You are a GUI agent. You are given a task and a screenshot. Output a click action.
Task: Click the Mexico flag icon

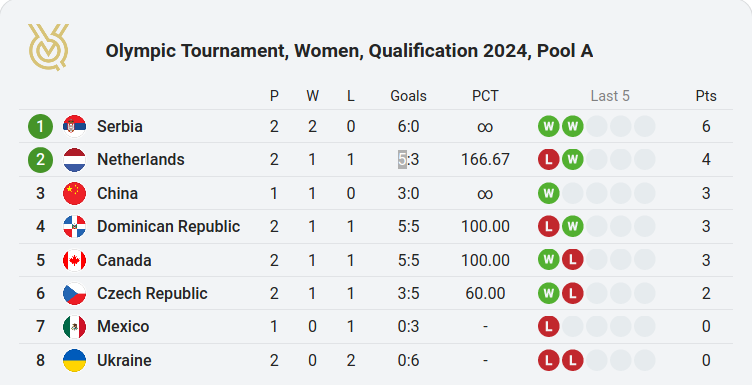tap(75, 327)
